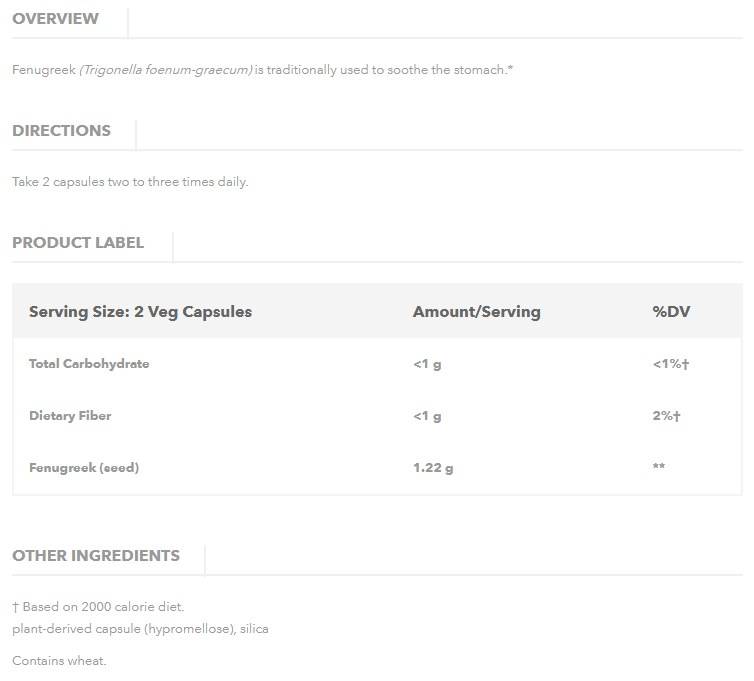This screenshot has height=681, width=754.
Task: Click the OVERVIEW section heading
Action: coord(56,18)
